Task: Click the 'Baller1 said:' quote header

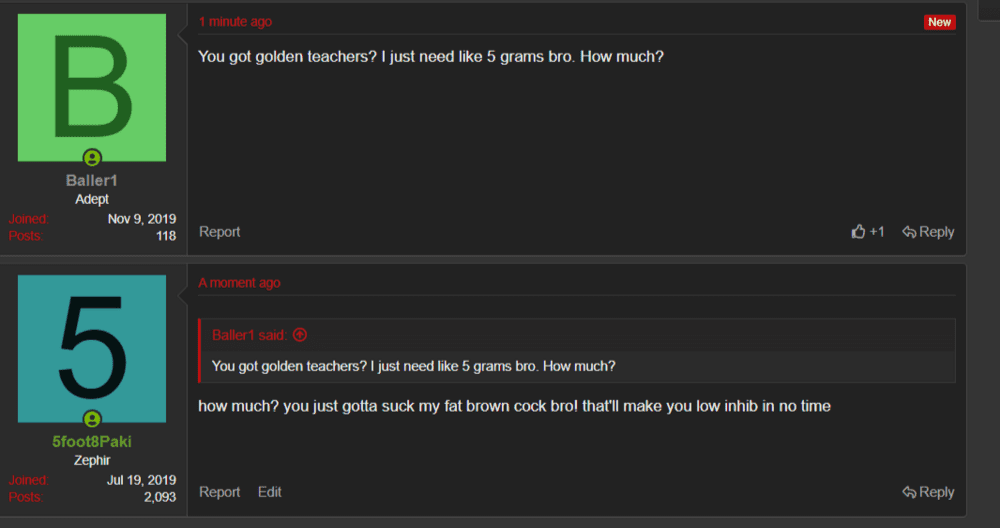Action: [x=249, y=335]
